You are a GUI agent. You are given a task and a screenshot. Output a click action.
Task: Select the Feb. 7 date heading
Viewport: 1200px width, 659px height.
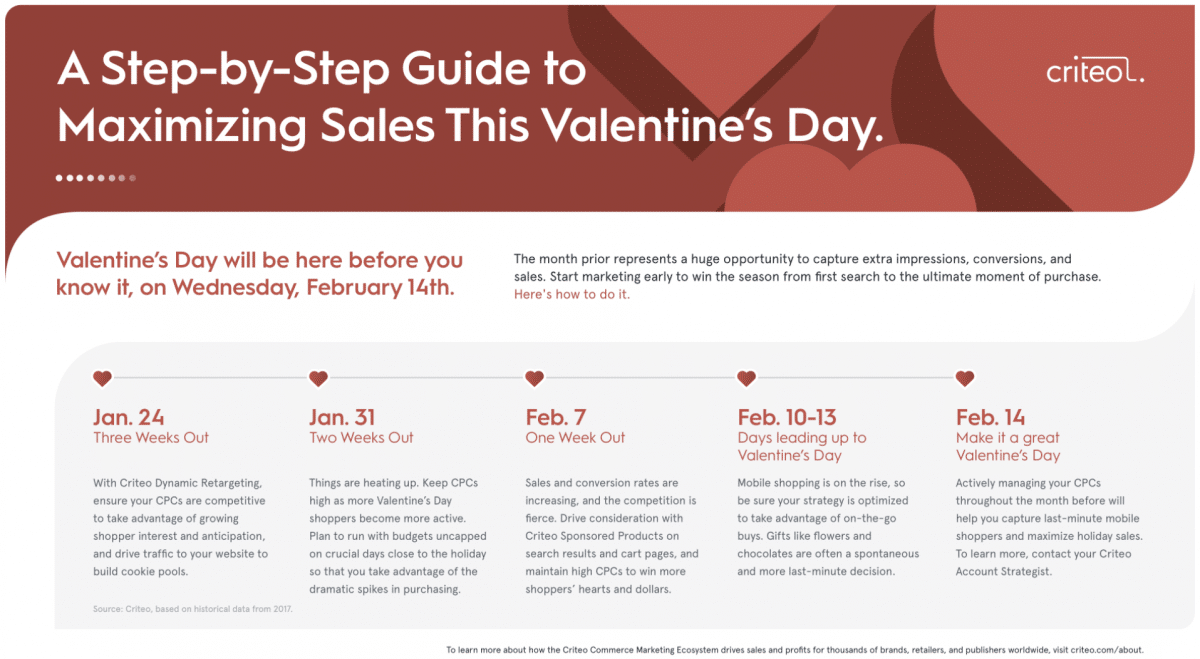click(558, 417)
